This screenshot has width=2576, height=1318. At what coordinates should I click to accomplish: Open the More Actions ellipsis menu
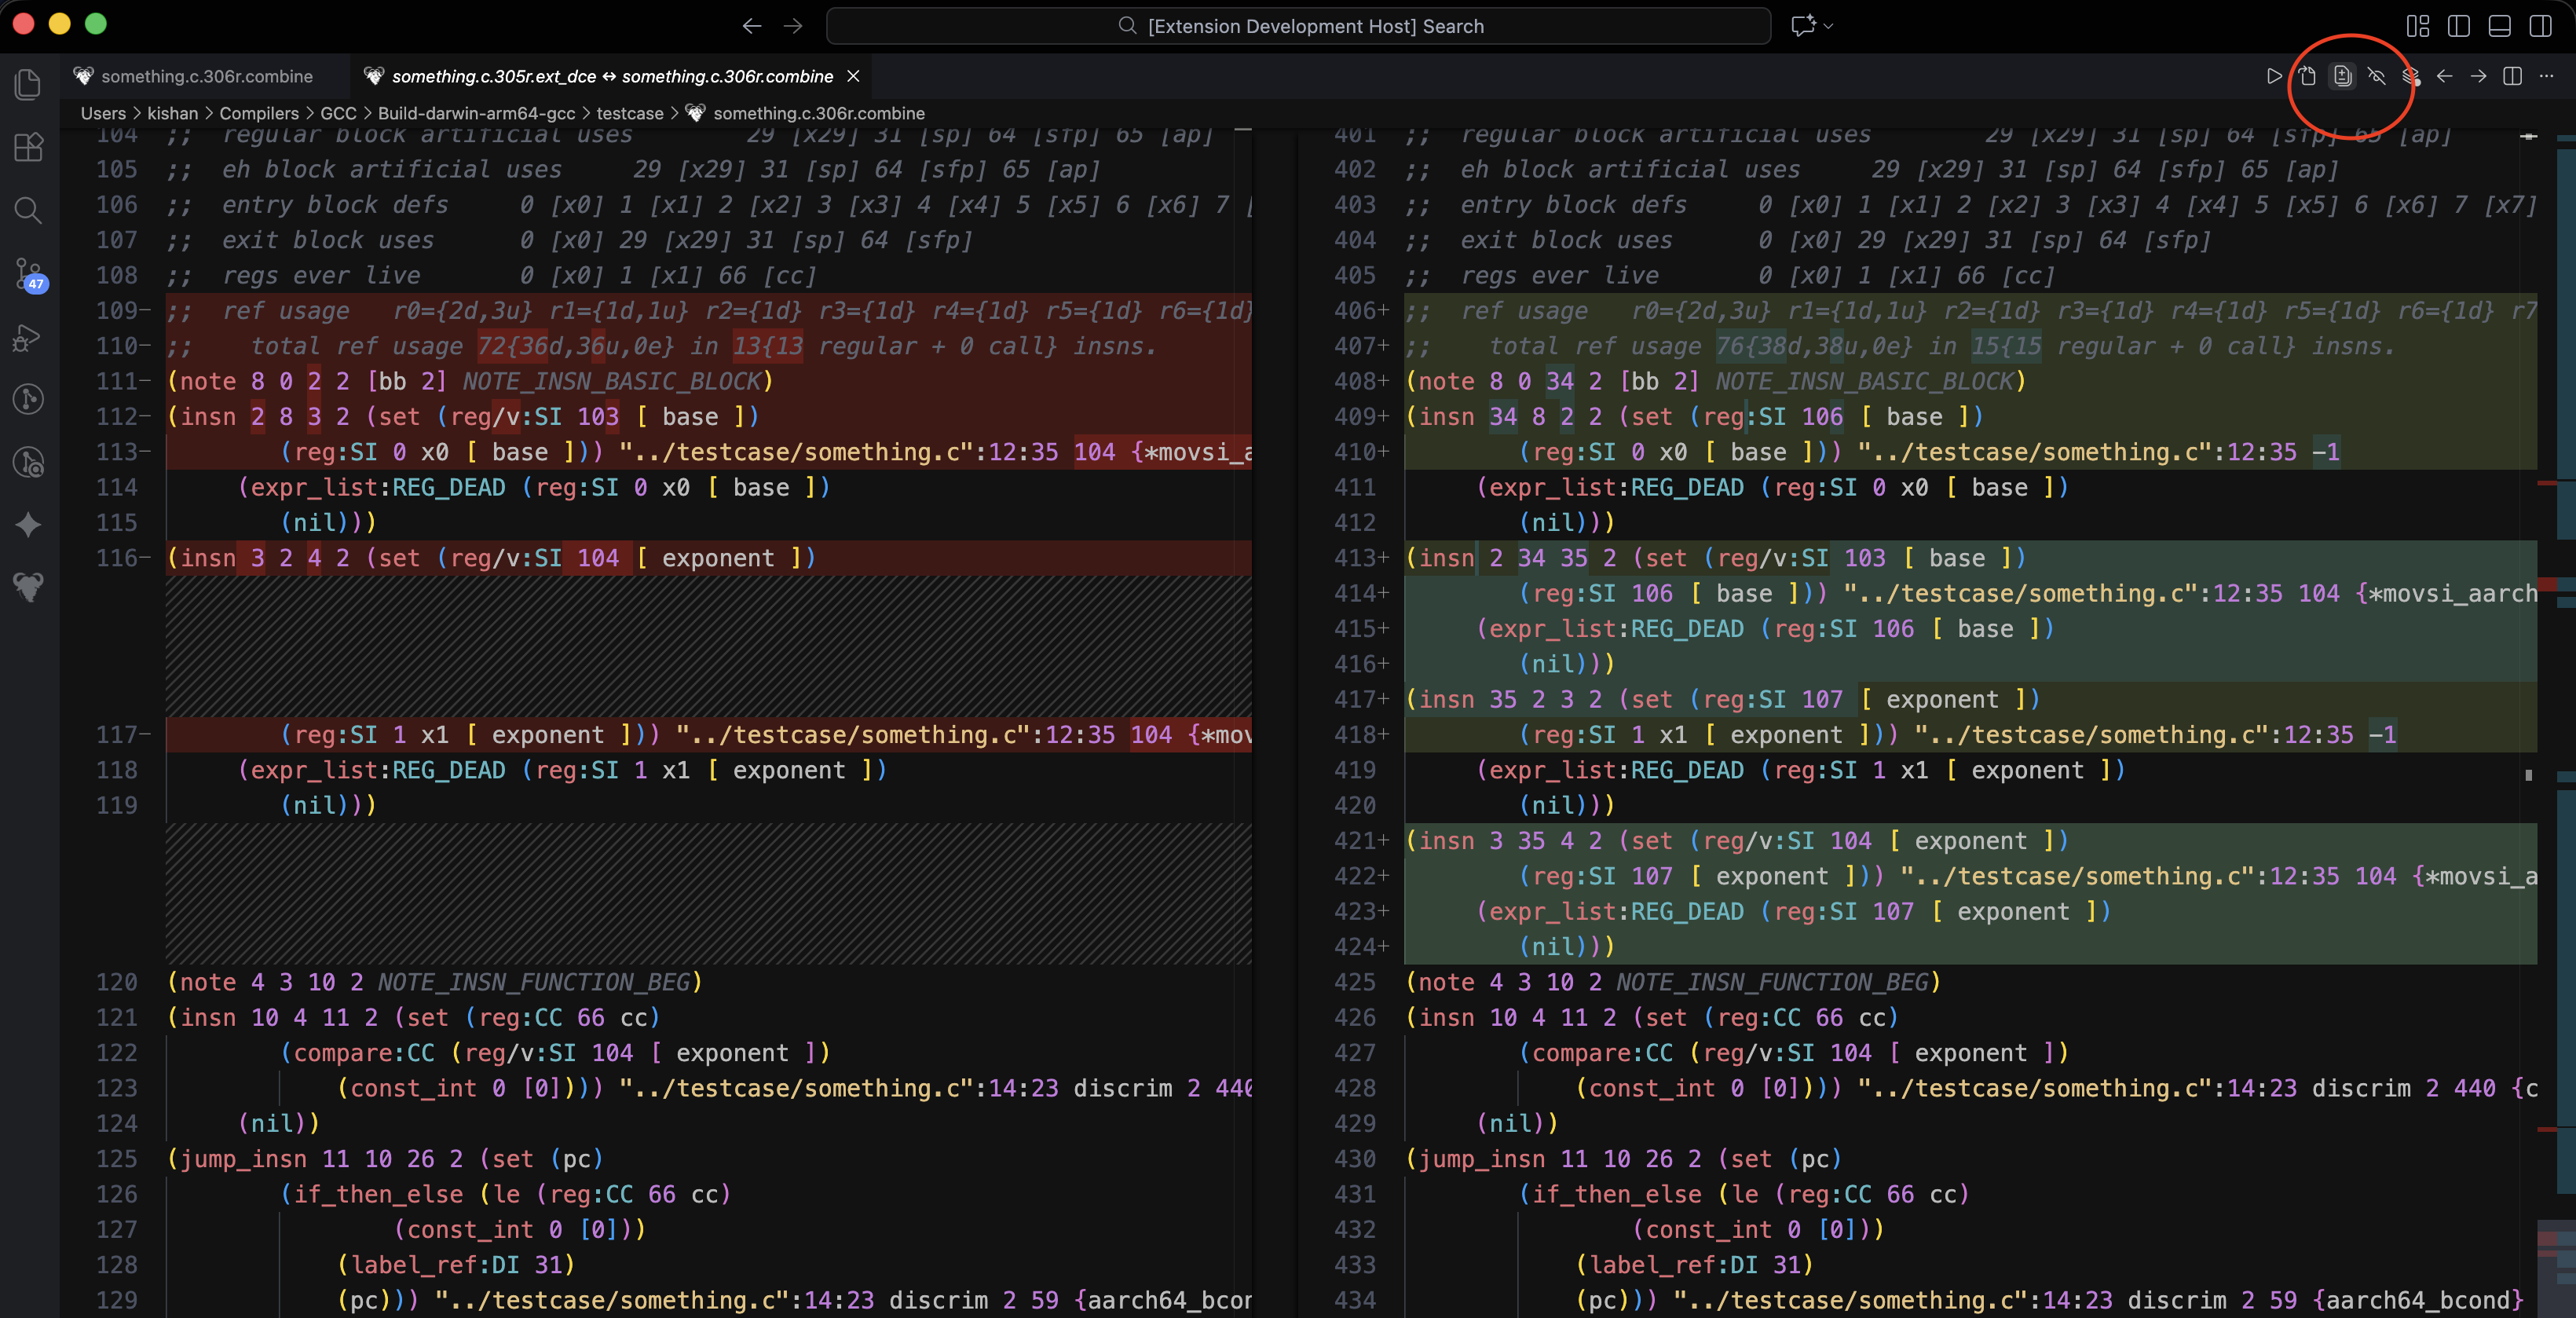coord(2546,76)
